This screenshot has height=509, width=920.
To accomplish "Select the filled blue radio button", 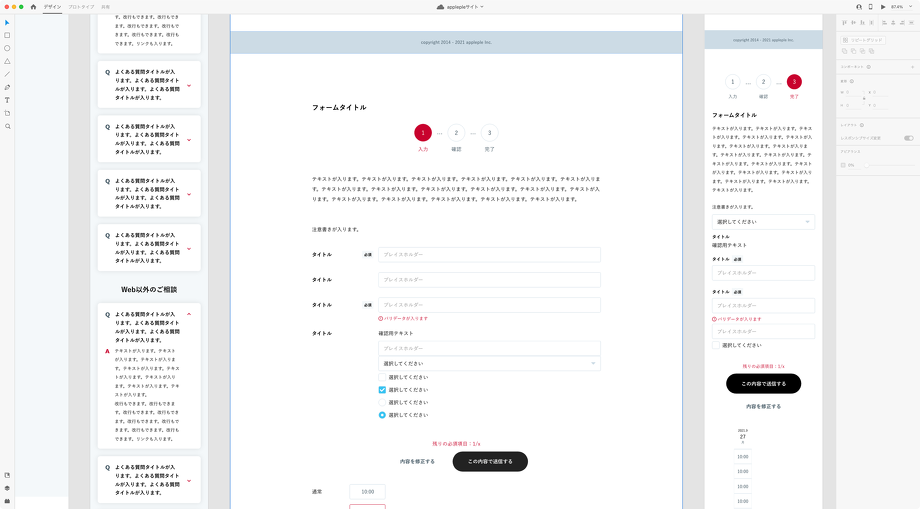I will [382, 415].
